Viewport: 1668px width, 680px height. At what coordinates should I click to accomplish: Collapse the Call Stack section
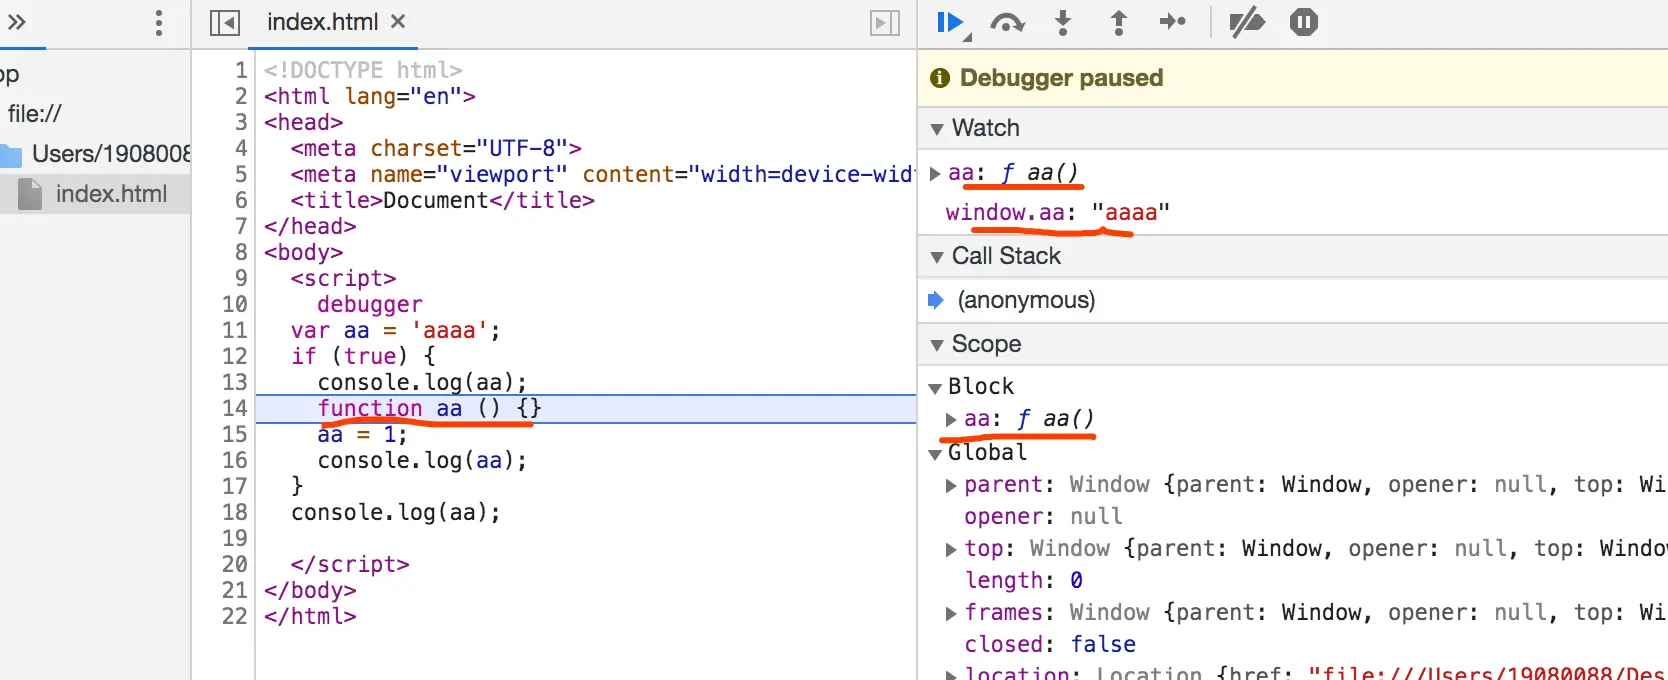937,257
